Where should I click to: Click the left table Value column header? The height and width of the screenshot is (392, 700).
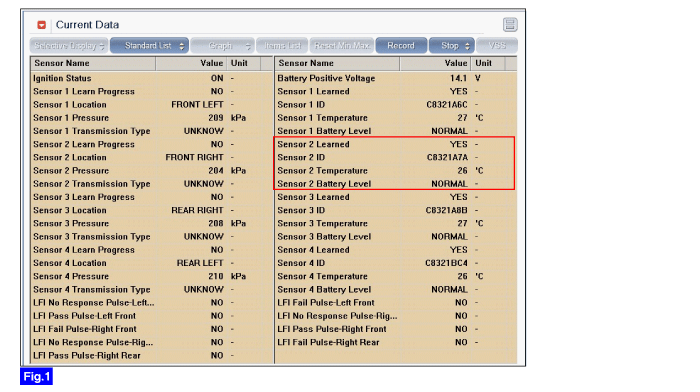point(191,63)
